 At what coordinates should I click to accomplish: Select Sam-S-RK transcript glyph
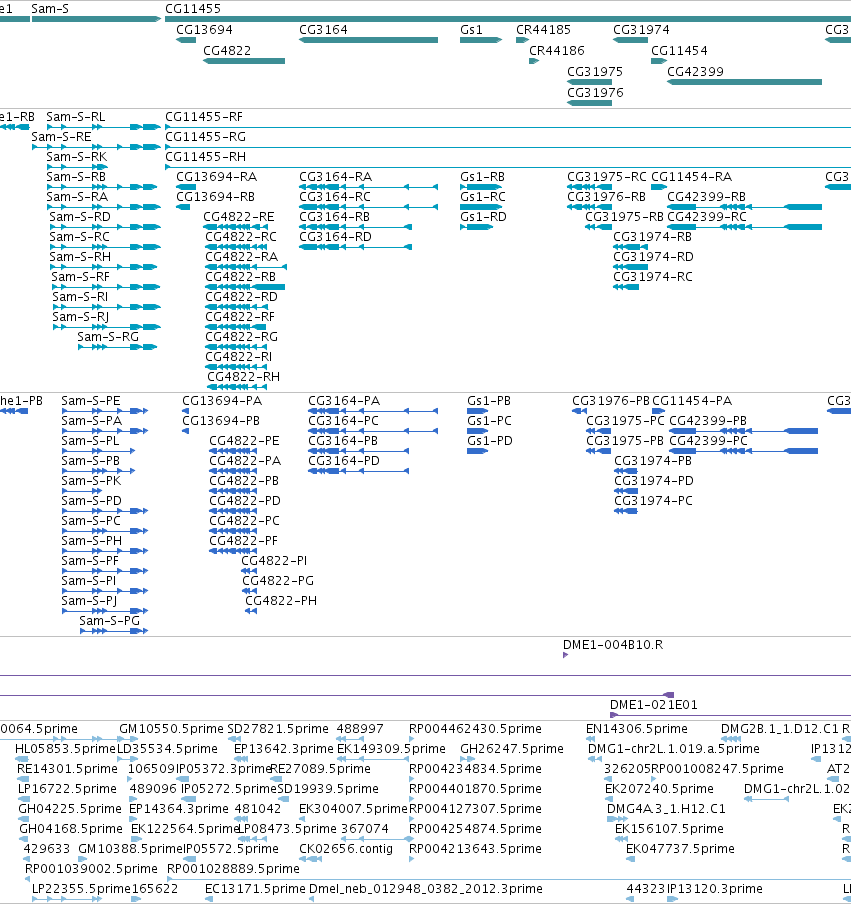[x=78, y=167]
